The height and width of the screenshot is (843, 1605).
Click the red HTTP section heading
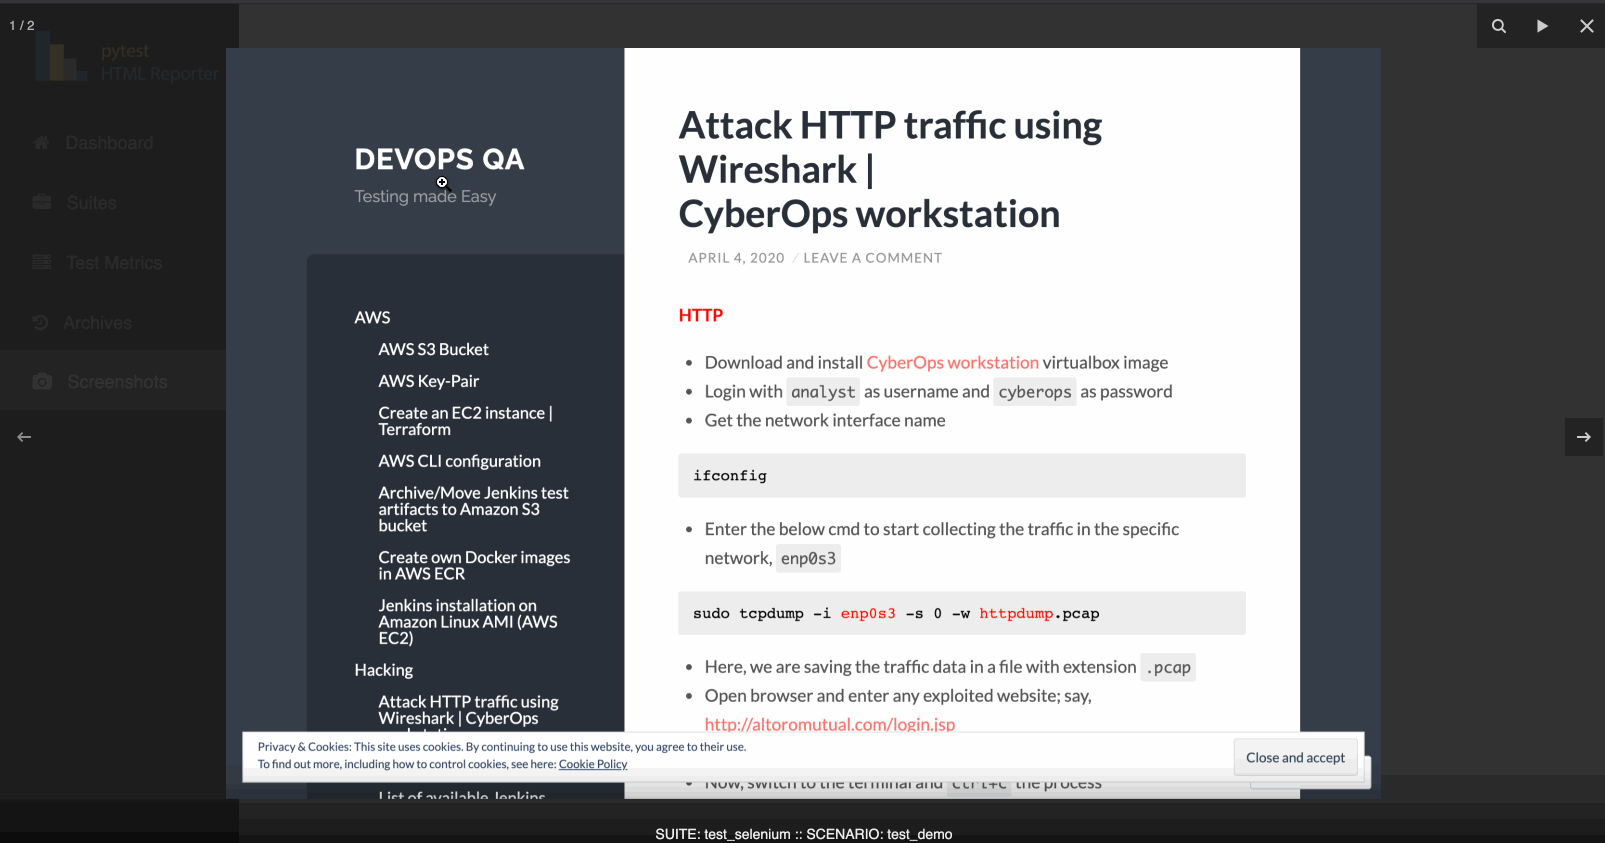(700, 315)
